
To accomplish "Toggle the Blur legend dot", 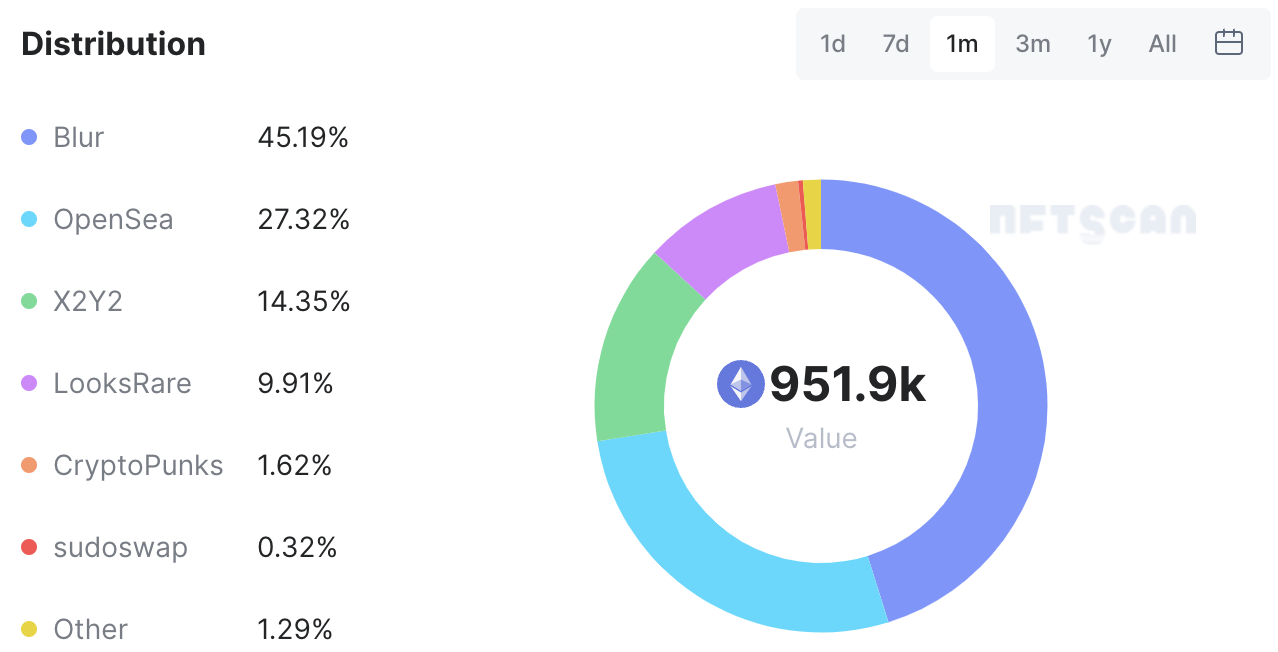I will pos(29,137).
